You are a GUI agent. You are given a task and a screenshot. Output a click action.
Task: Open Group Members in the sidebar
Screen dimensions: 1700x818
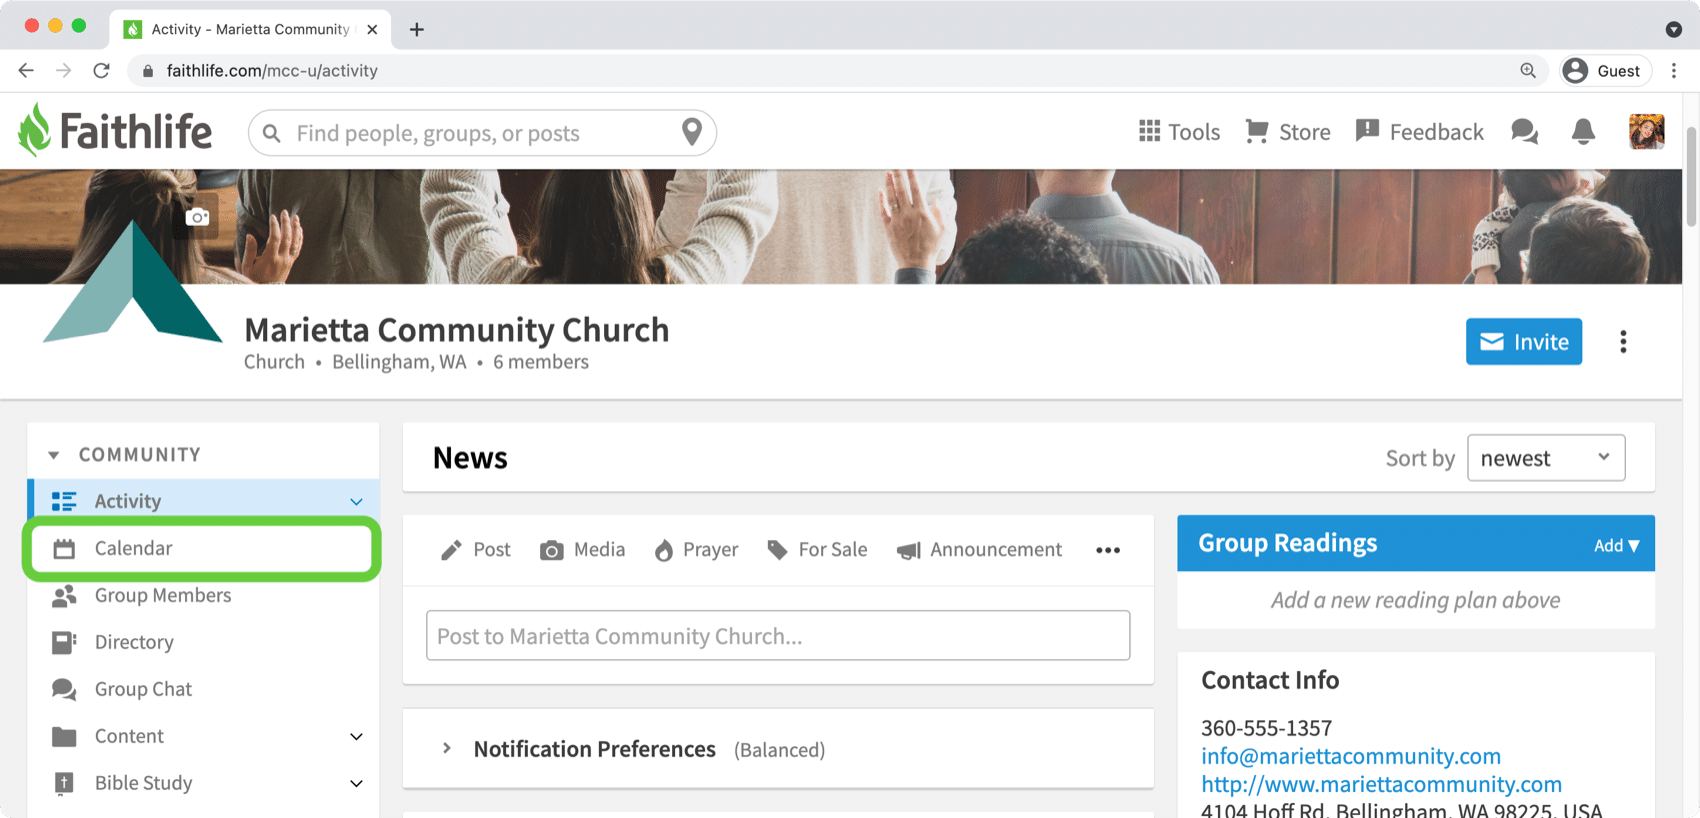[203, 595]
